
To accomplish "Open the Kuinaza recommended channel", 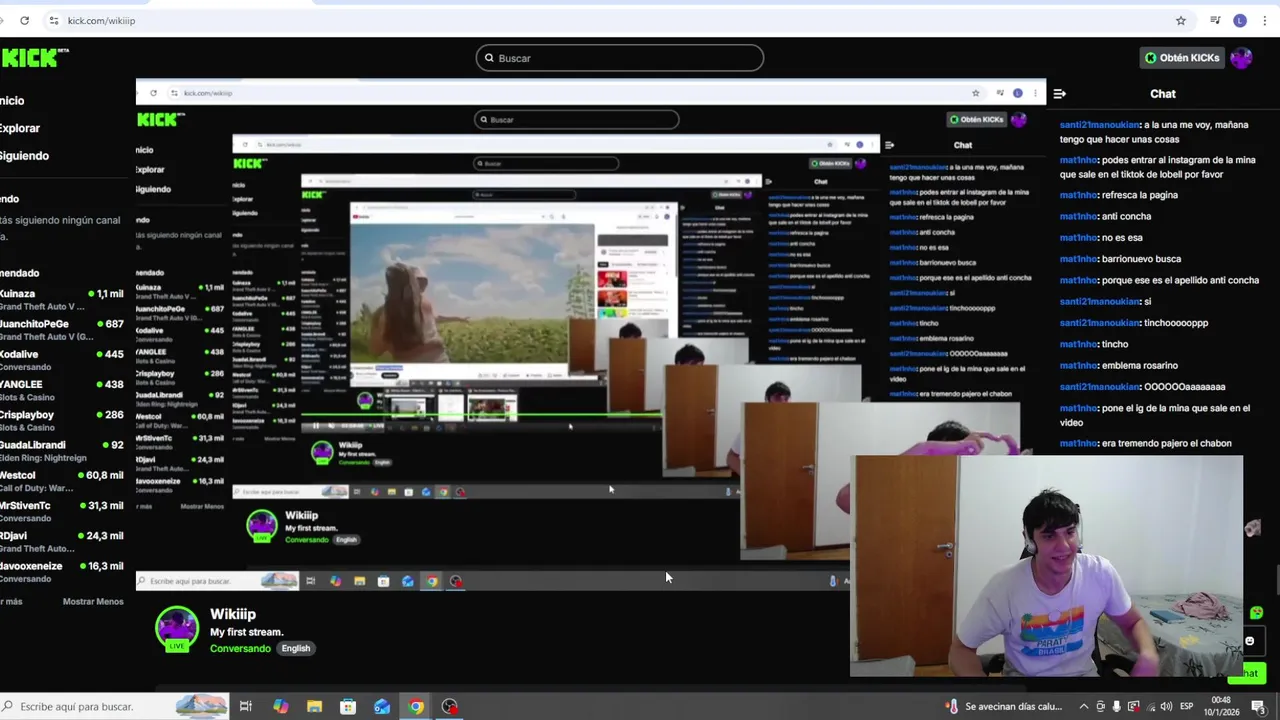I will coord(62,300).
